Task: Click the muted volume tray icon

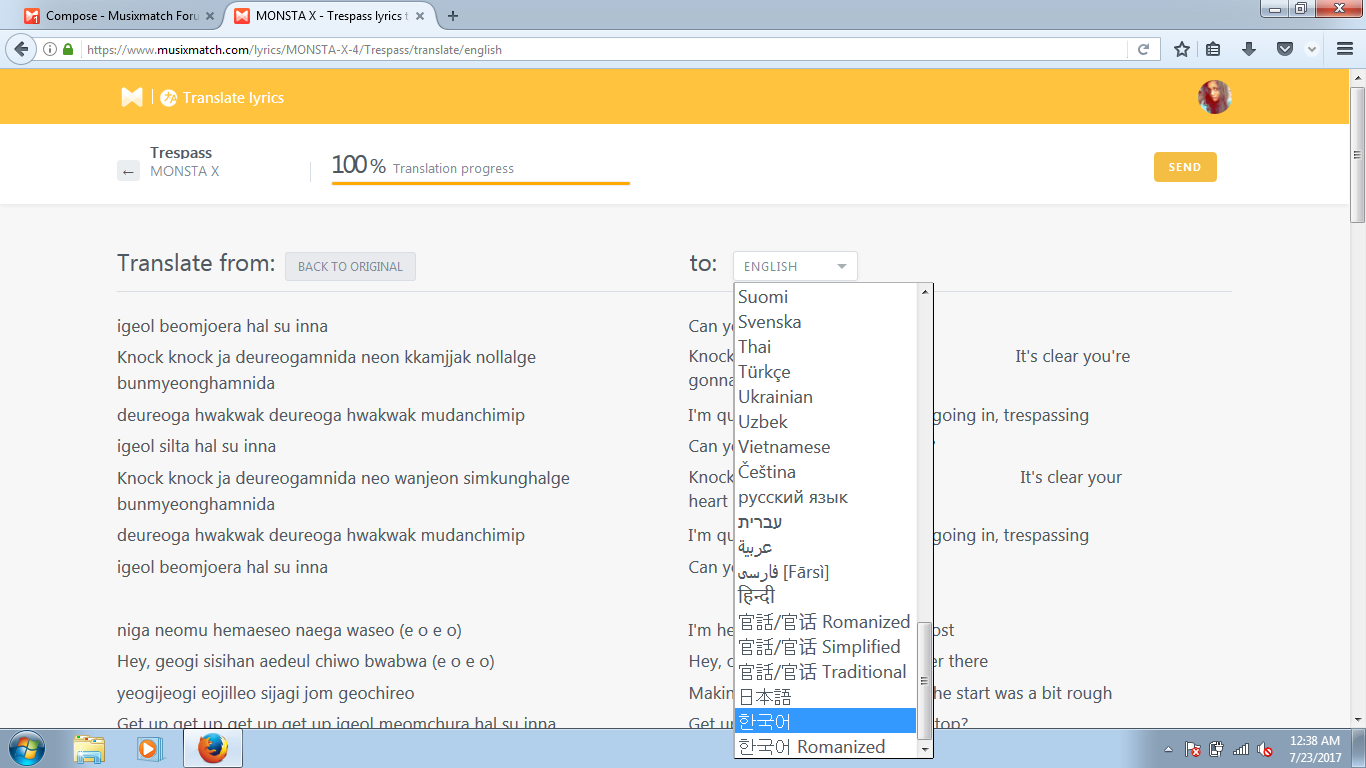Action: coord(1265,749)
